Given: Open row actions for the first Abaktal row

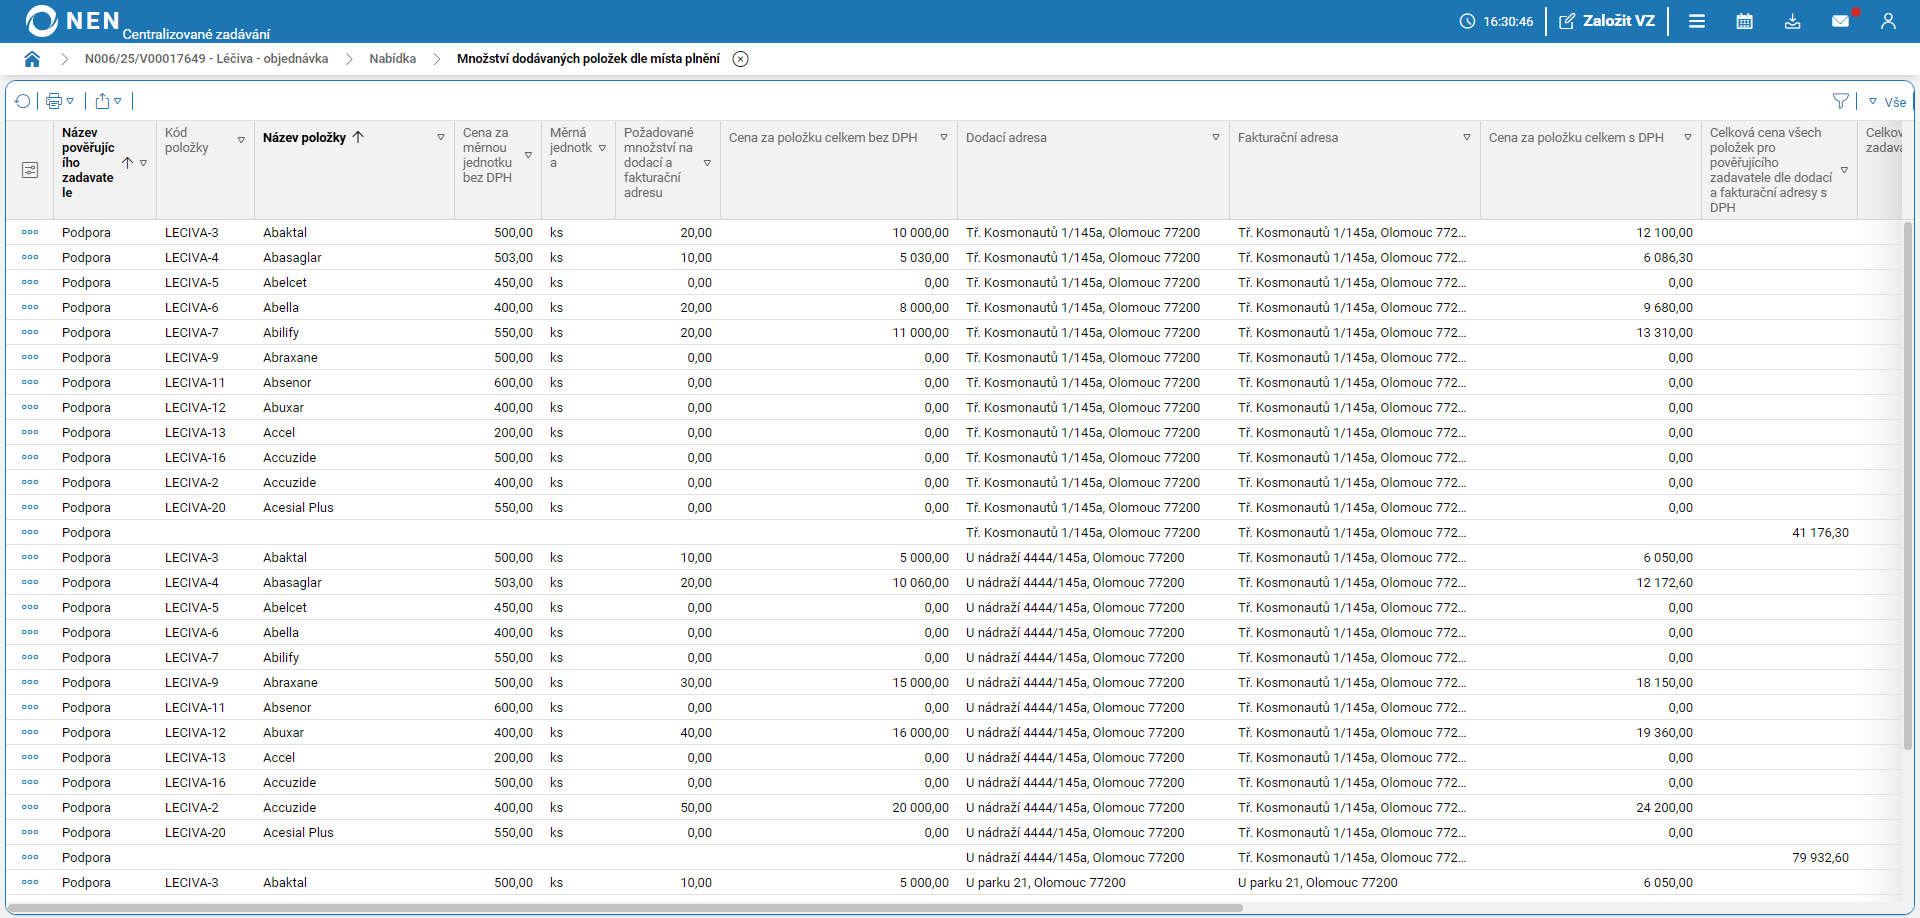Looking at the screenshot, I should tap(30, 232).
